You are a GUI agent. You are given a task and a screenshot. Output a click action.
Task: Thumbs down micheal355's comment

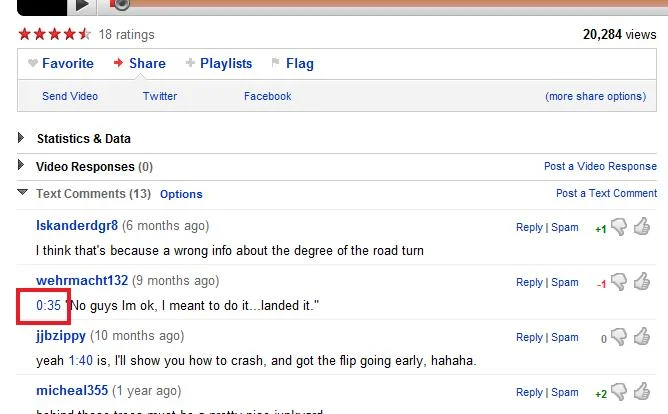click(x=619, y=393)
